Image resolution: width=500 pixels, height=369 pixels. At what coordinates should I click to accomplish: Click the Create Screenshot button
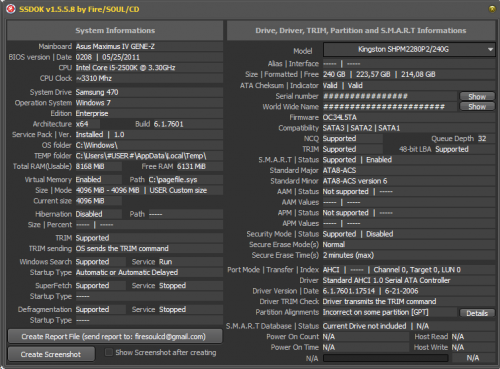pyautogui.click(x=51, y=354)
